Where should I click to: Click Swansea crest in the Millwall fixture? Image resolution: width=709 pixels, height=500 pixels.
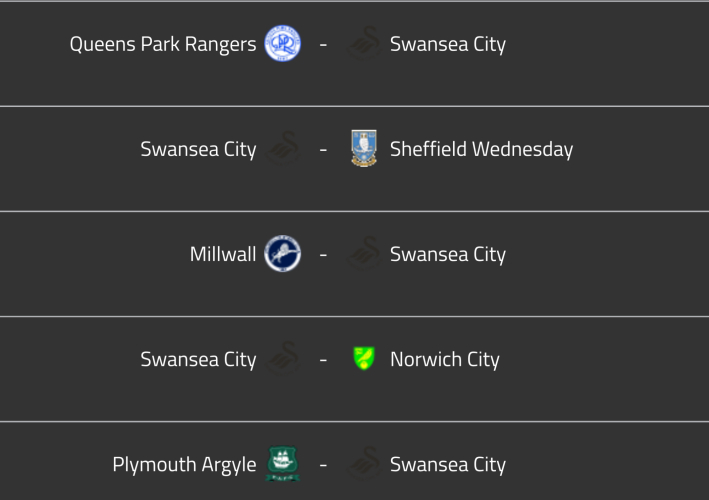pos(364,254)
